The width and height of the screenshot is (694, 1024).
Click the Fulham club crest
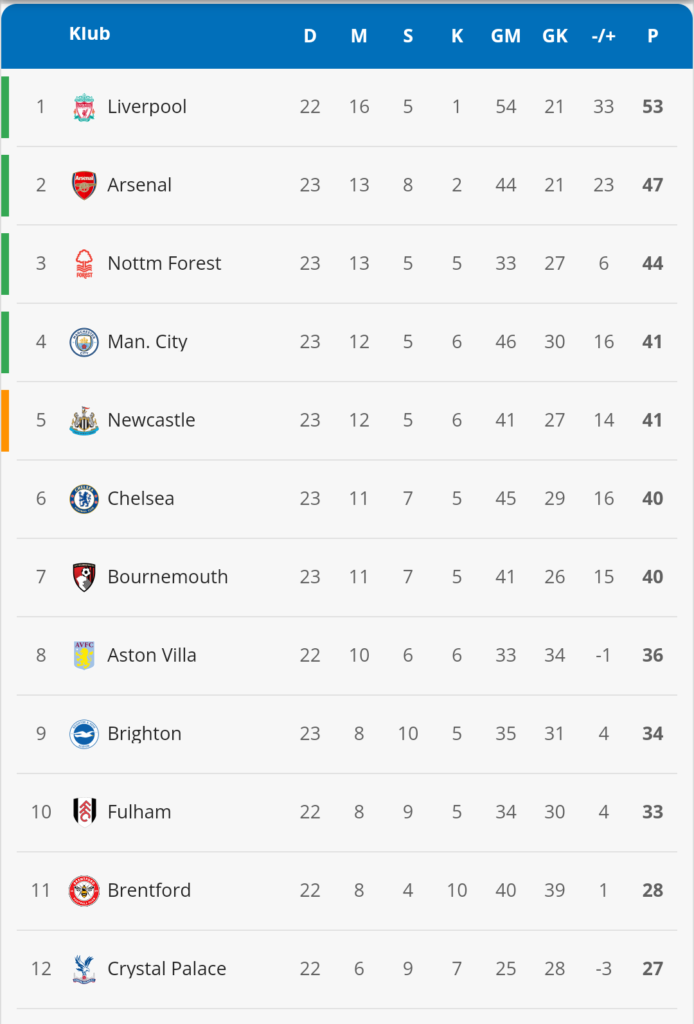point(84,812)
